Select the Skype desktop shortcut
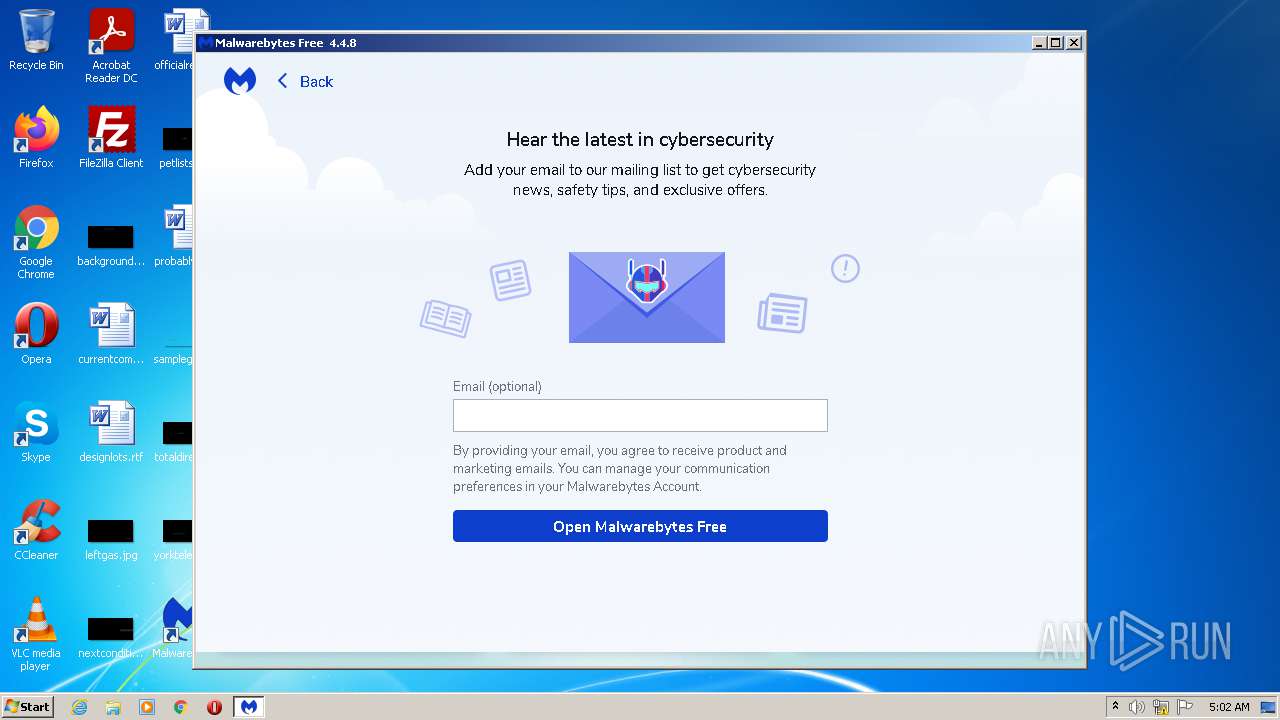Viewport: 1280px width, 720px height. (36, 432)
